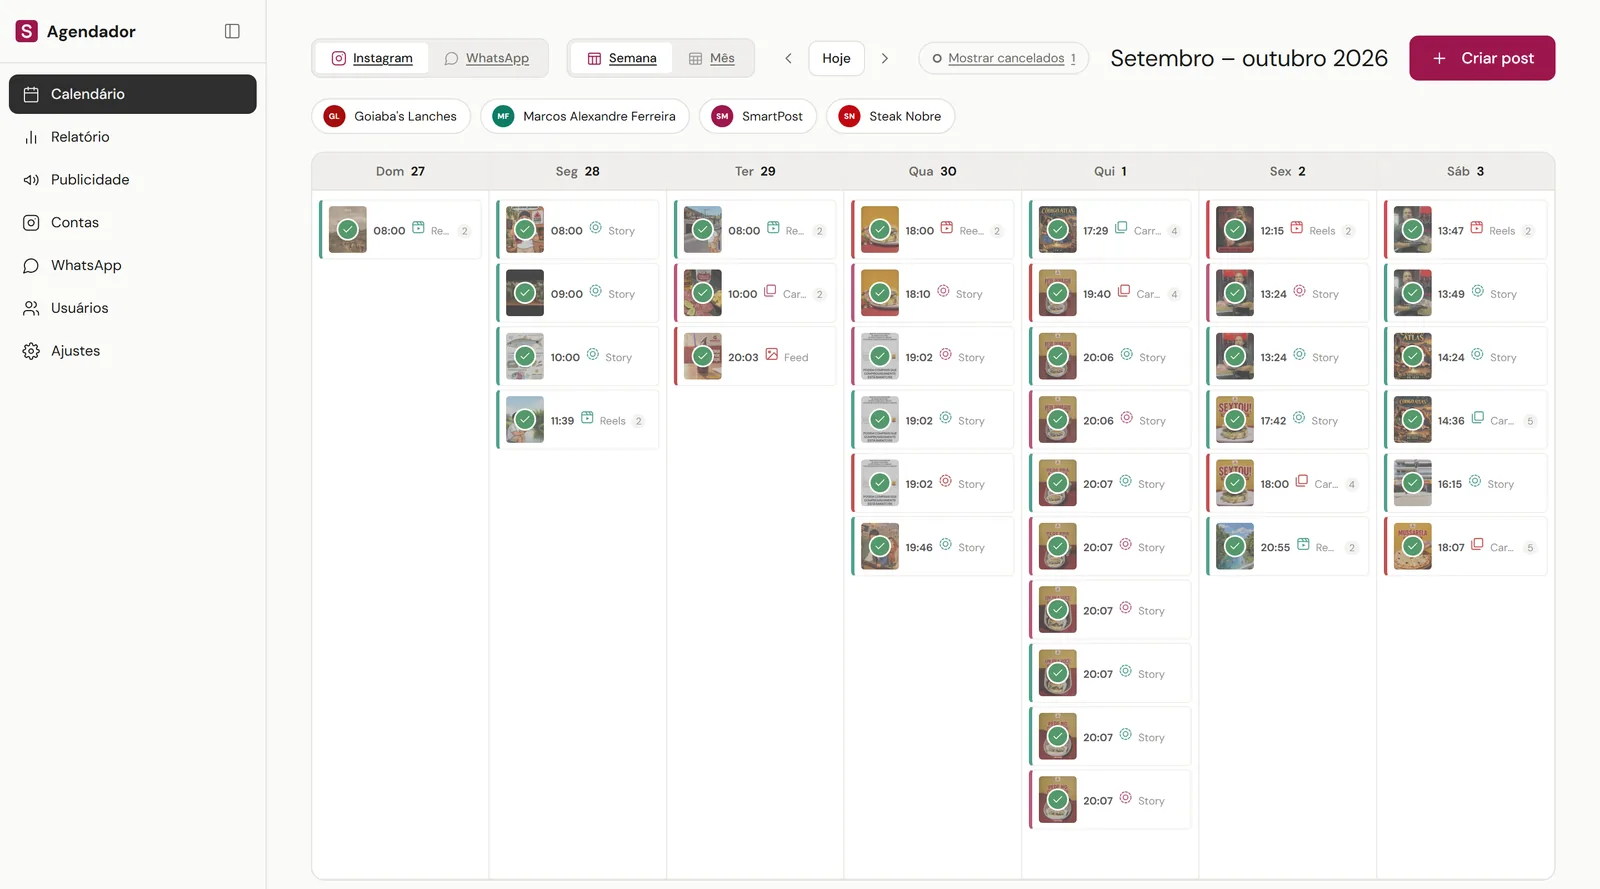Open Tuesday's 10:00 carousel post
The image size is (1600, 889).
click(x=755, y=293)
